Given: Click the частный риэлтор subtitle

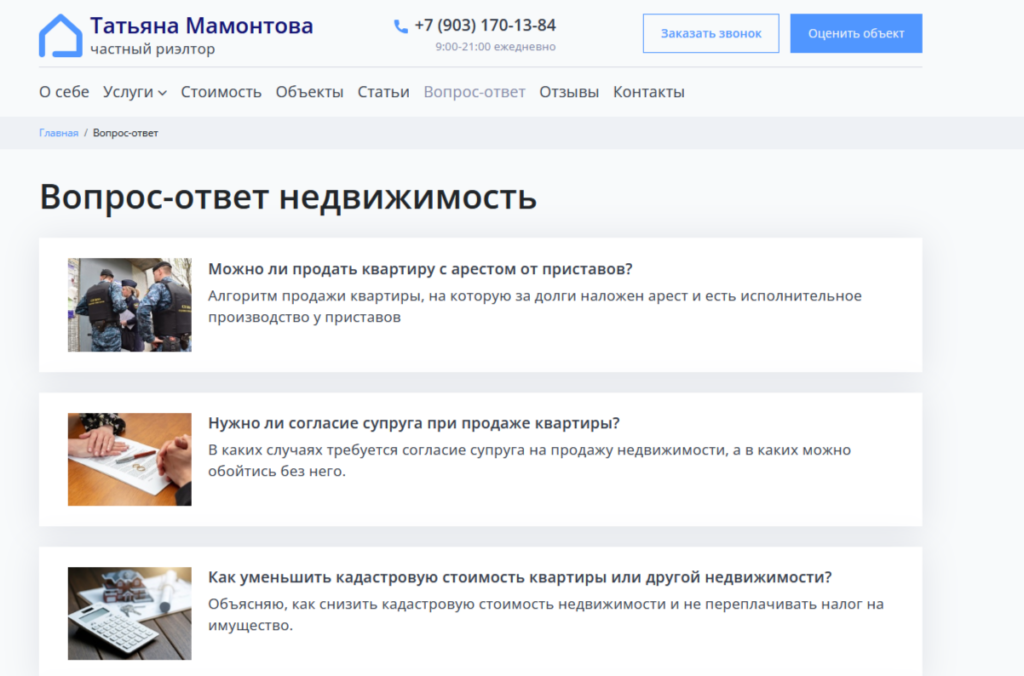Looking at the screenshot, I should point(153,49).
